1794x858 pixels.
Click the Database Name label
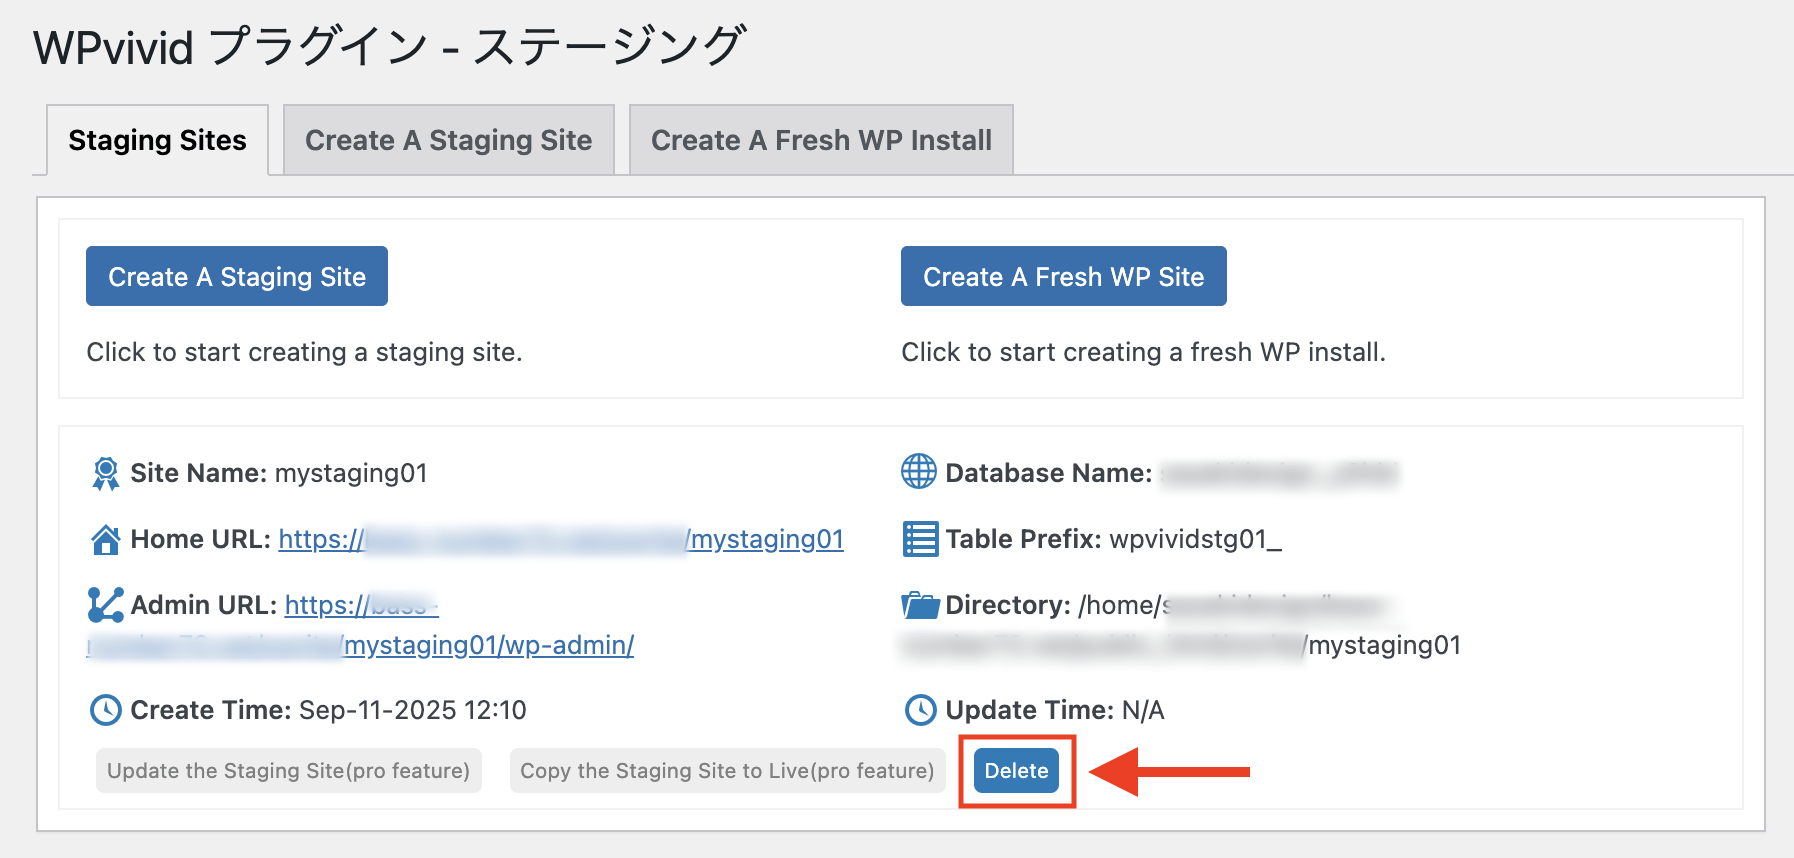tap(1049, 473)
